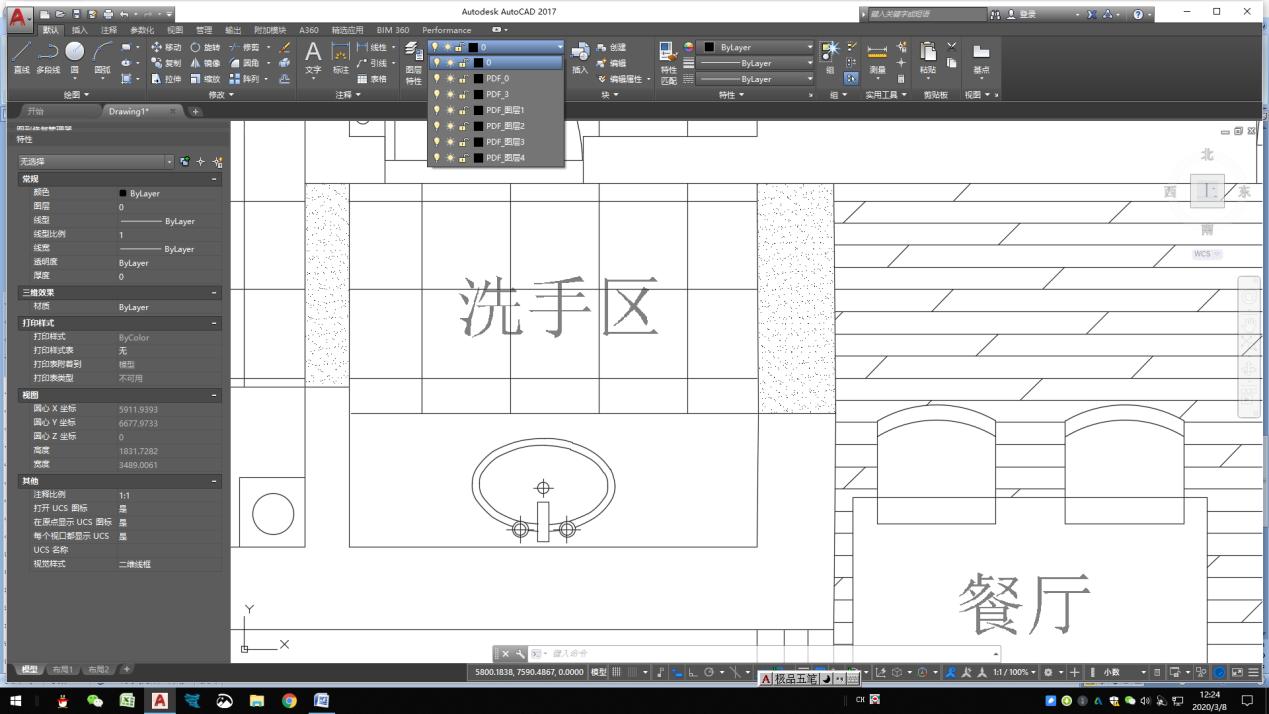Click the color swatch of layer PDF_图层2
The width and height of the screenshot is (1269, 714).
[x=480, y=126]
